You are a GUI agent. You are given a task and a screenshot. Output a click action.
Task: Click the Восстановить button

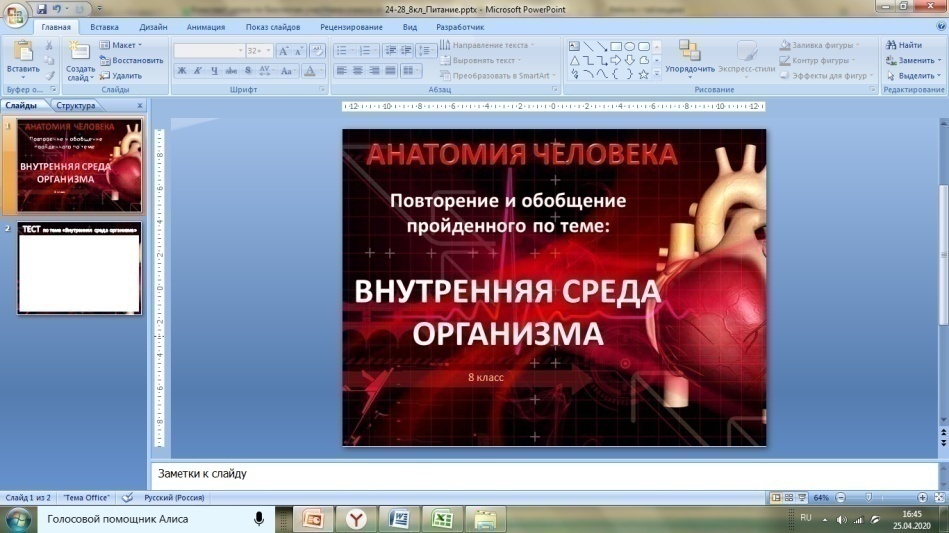coord(131,60)
